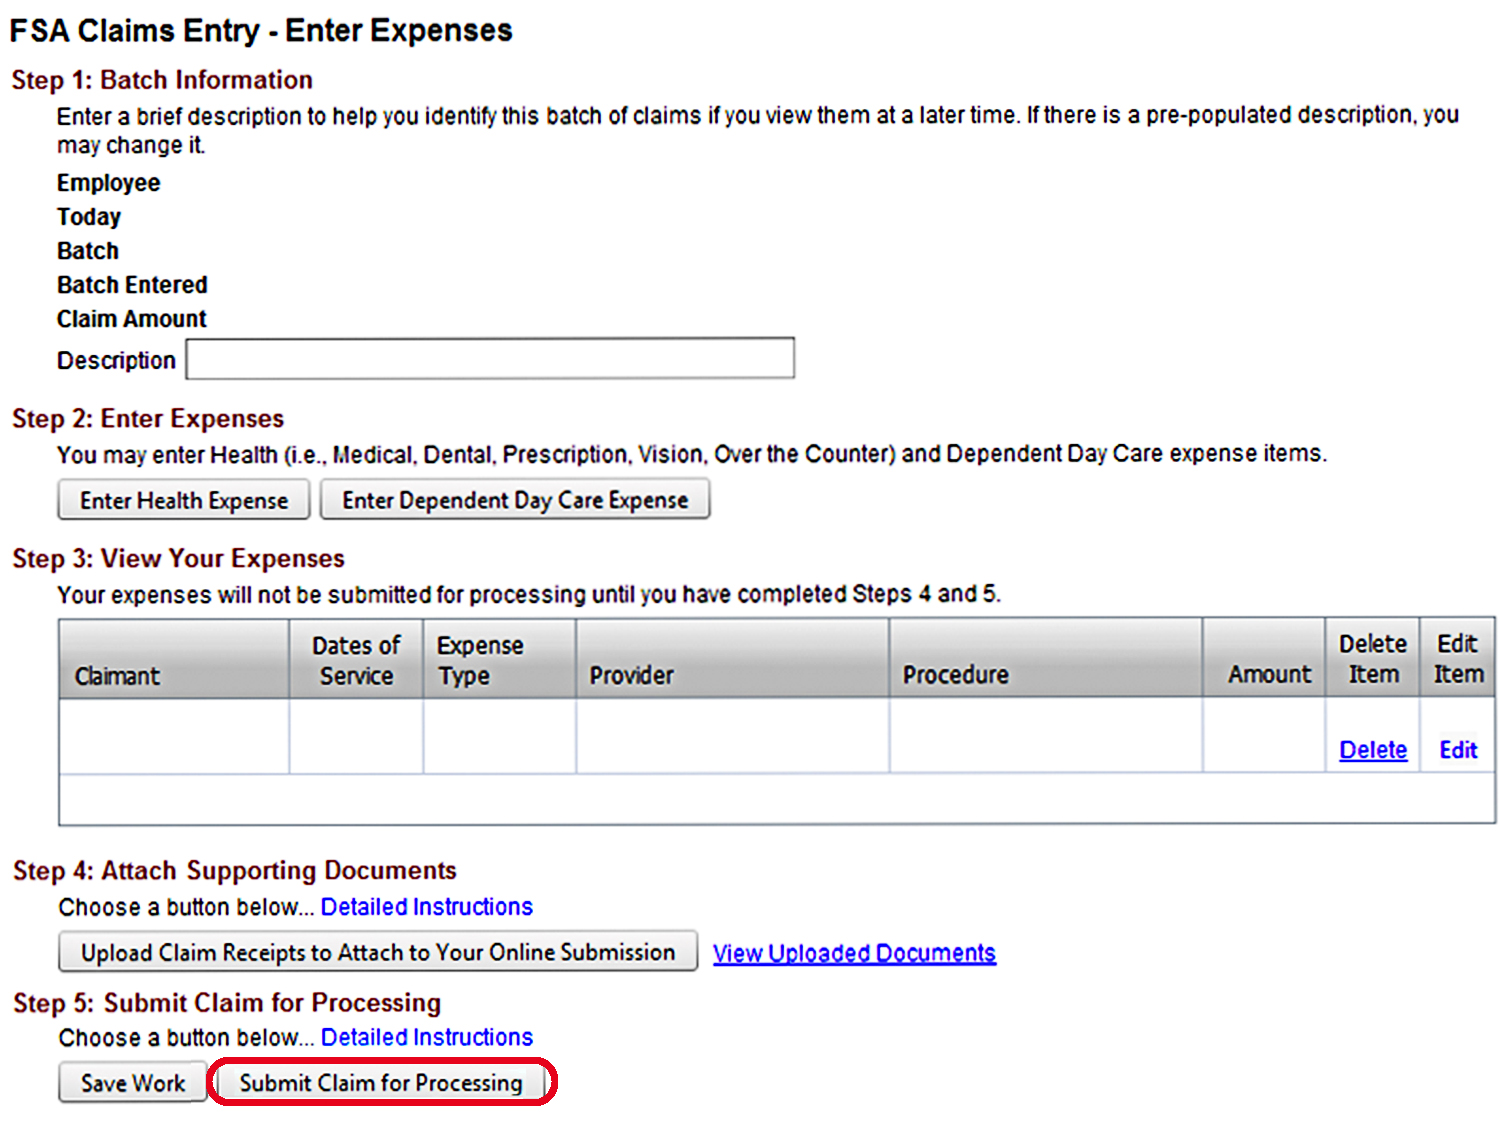Open View Uploaded Documents link

tap(854, 953)
